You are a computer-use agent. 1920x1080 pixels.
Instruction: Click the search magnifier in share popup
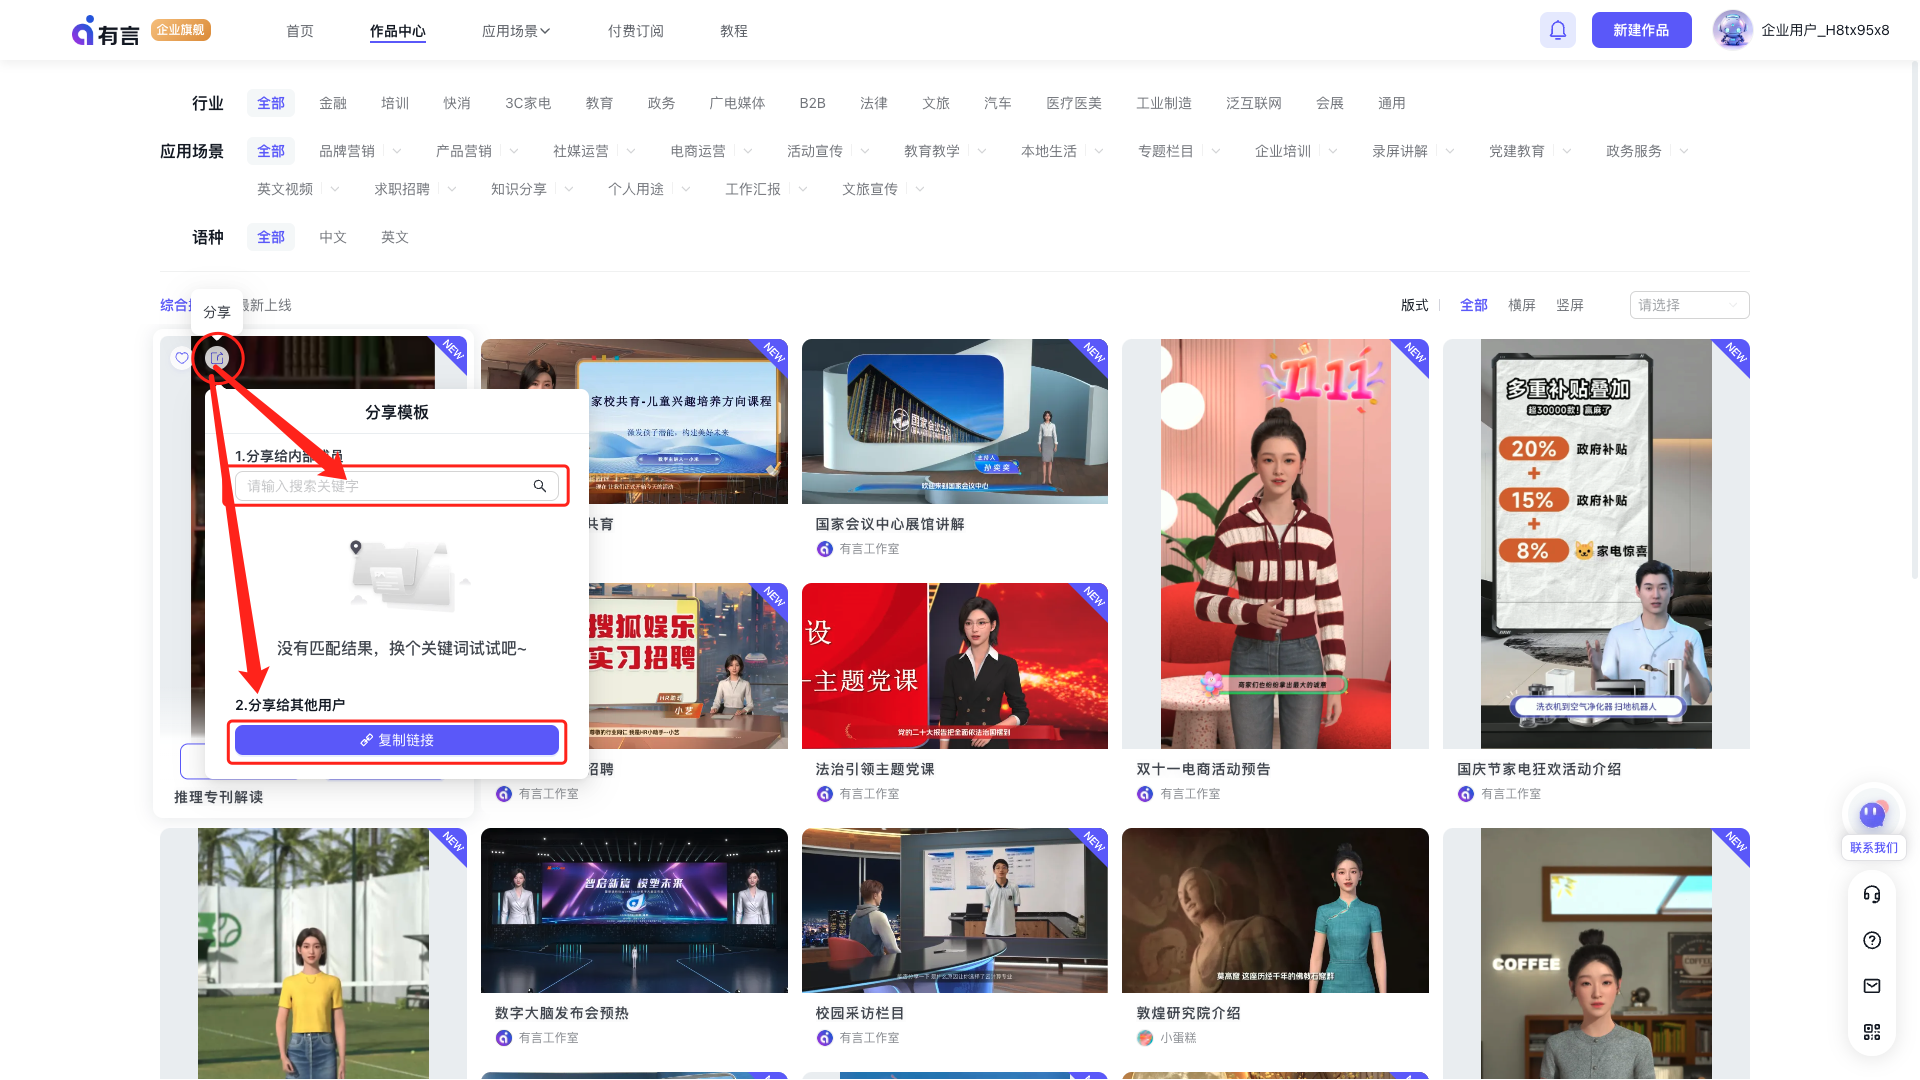(x=540, y=486)
